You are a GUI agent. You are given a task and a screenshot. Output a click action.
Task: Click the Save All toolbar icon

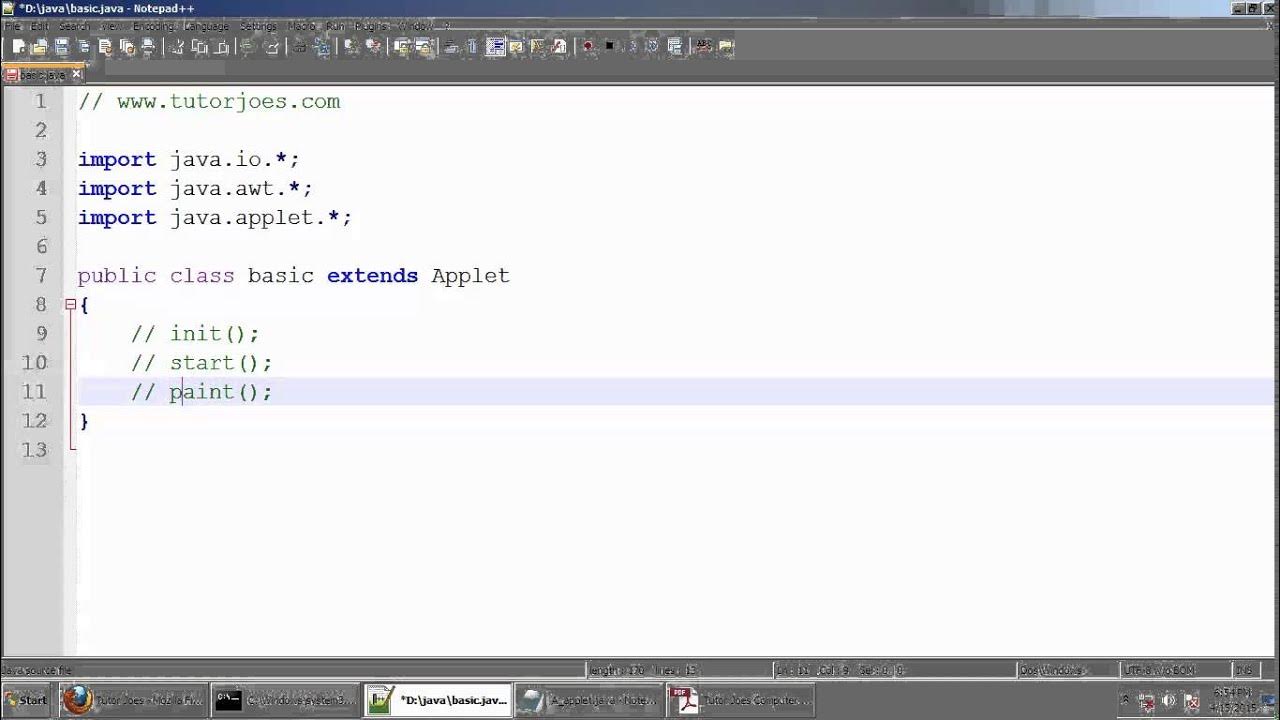click(x=84, y=46)
